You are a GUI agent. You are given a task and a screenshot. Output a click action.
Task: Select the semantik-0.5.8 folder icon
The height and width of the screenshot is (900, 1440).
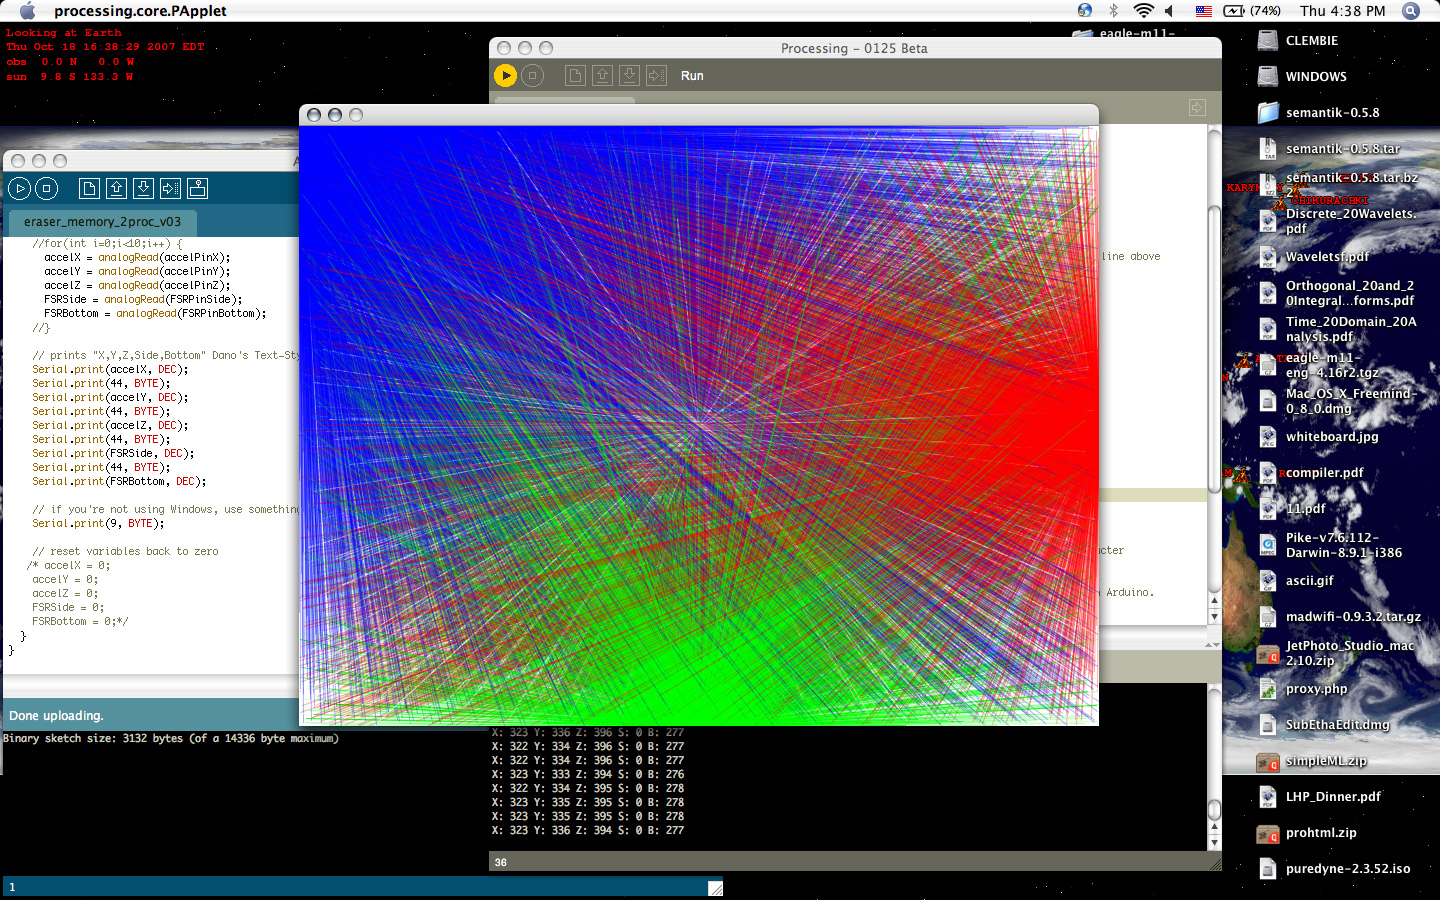click(1268, 113)
